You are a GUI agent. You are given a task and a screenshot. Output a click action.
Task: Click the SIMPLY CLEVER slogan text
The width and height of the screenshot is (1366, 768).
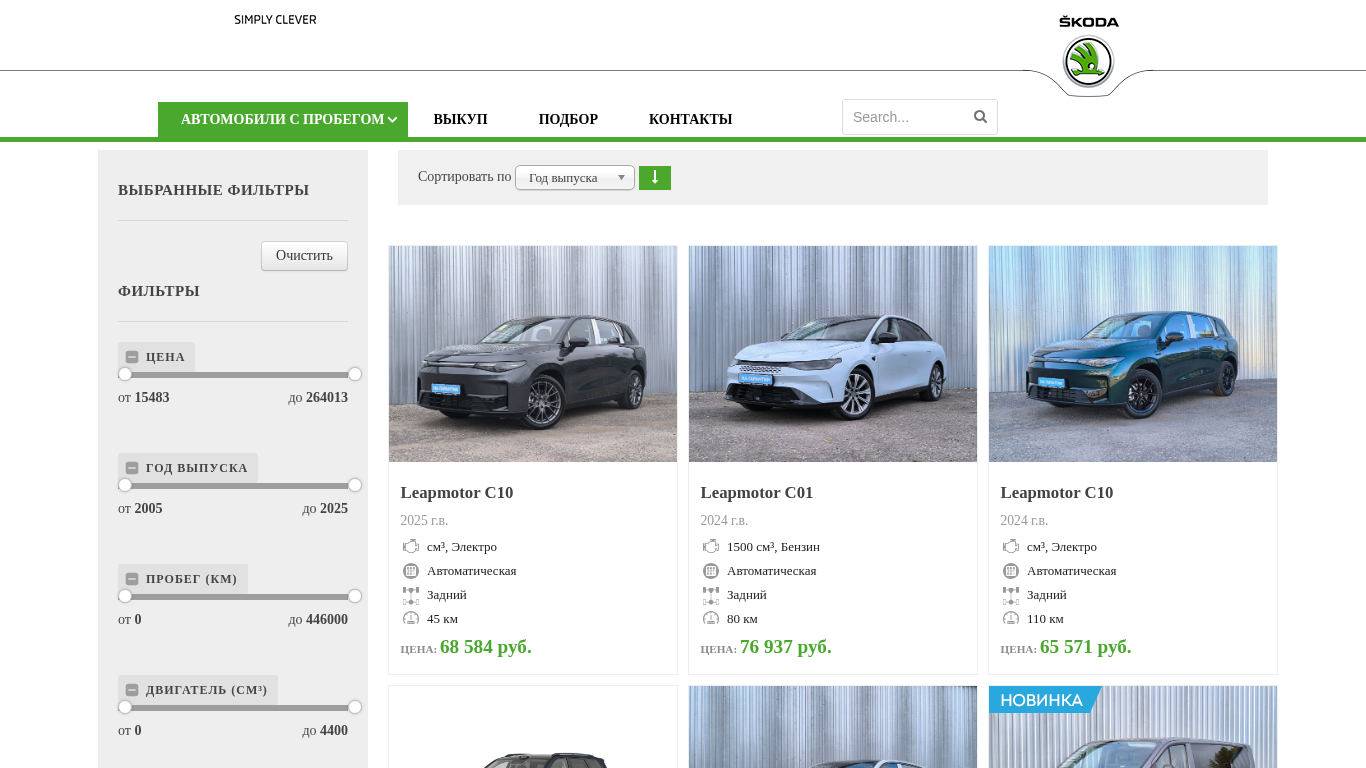click(x=275, y=20)
